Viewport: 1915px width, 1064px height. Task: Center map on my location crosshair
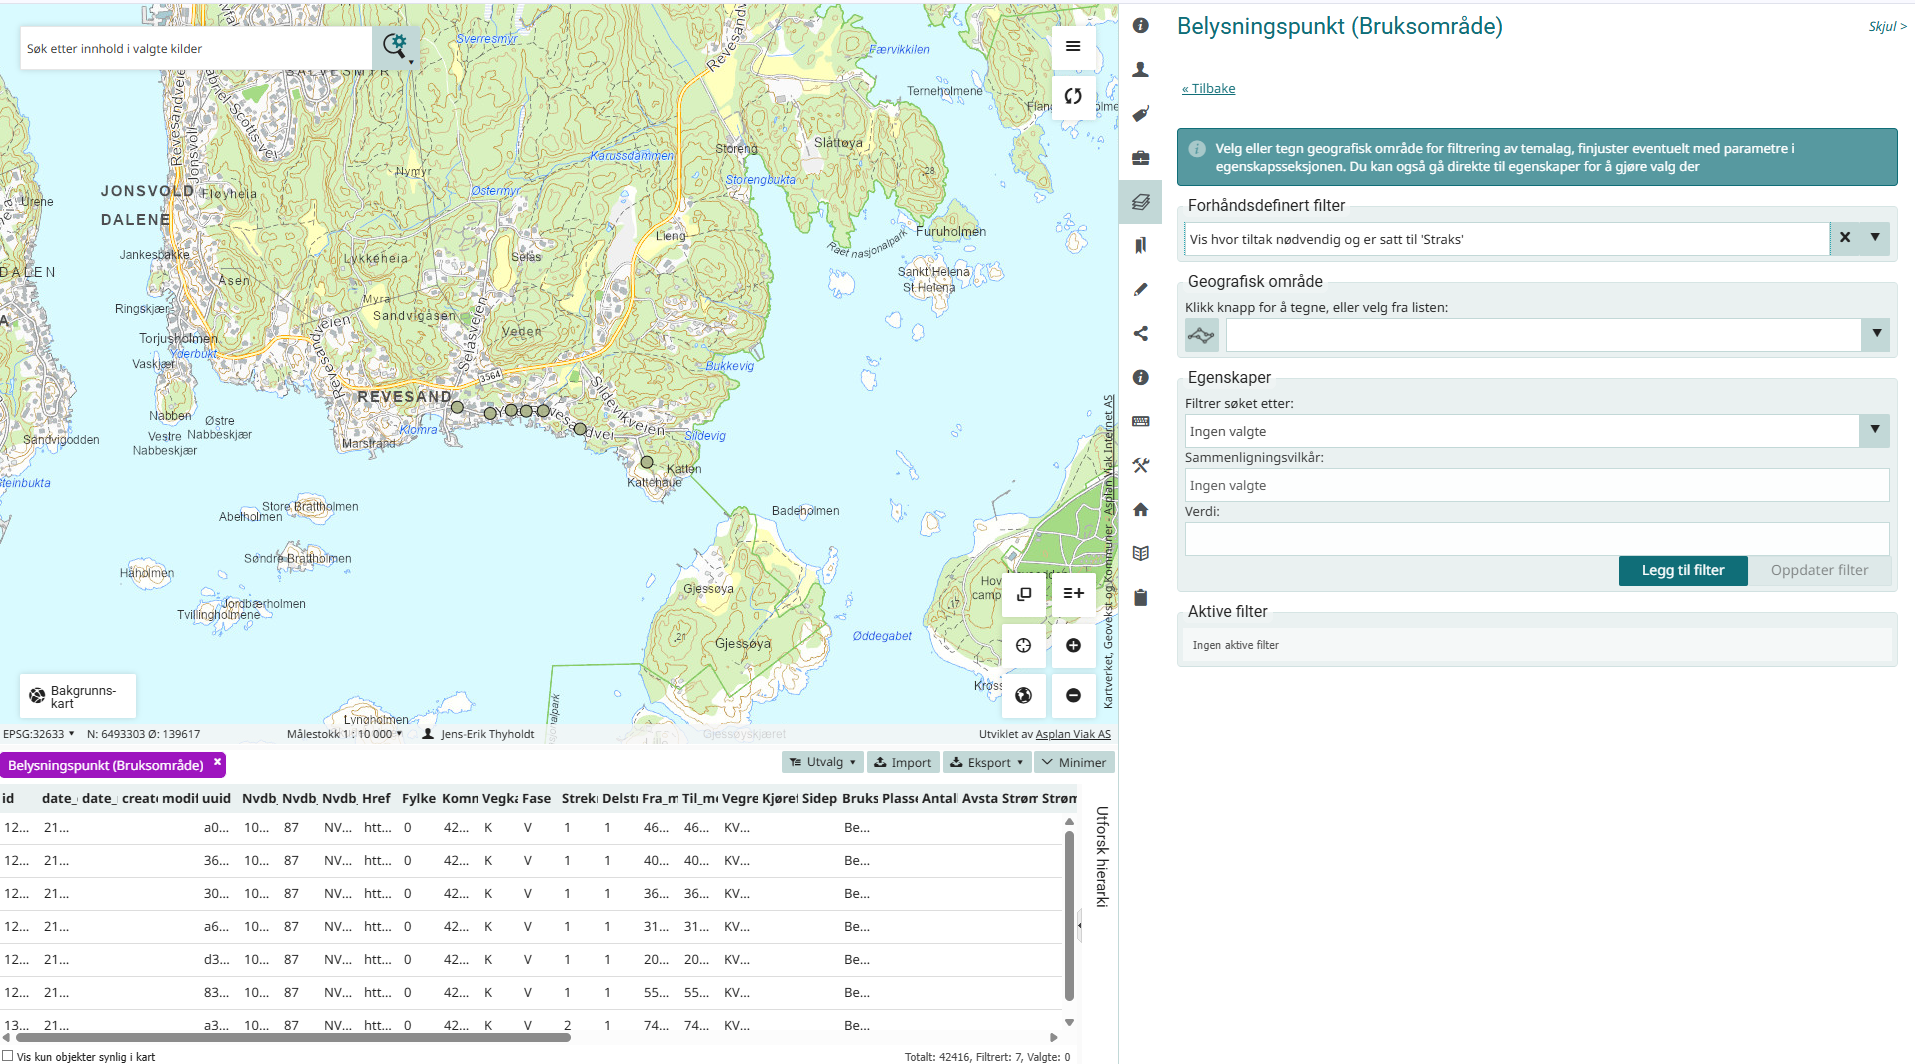(x=1023, y=646)
